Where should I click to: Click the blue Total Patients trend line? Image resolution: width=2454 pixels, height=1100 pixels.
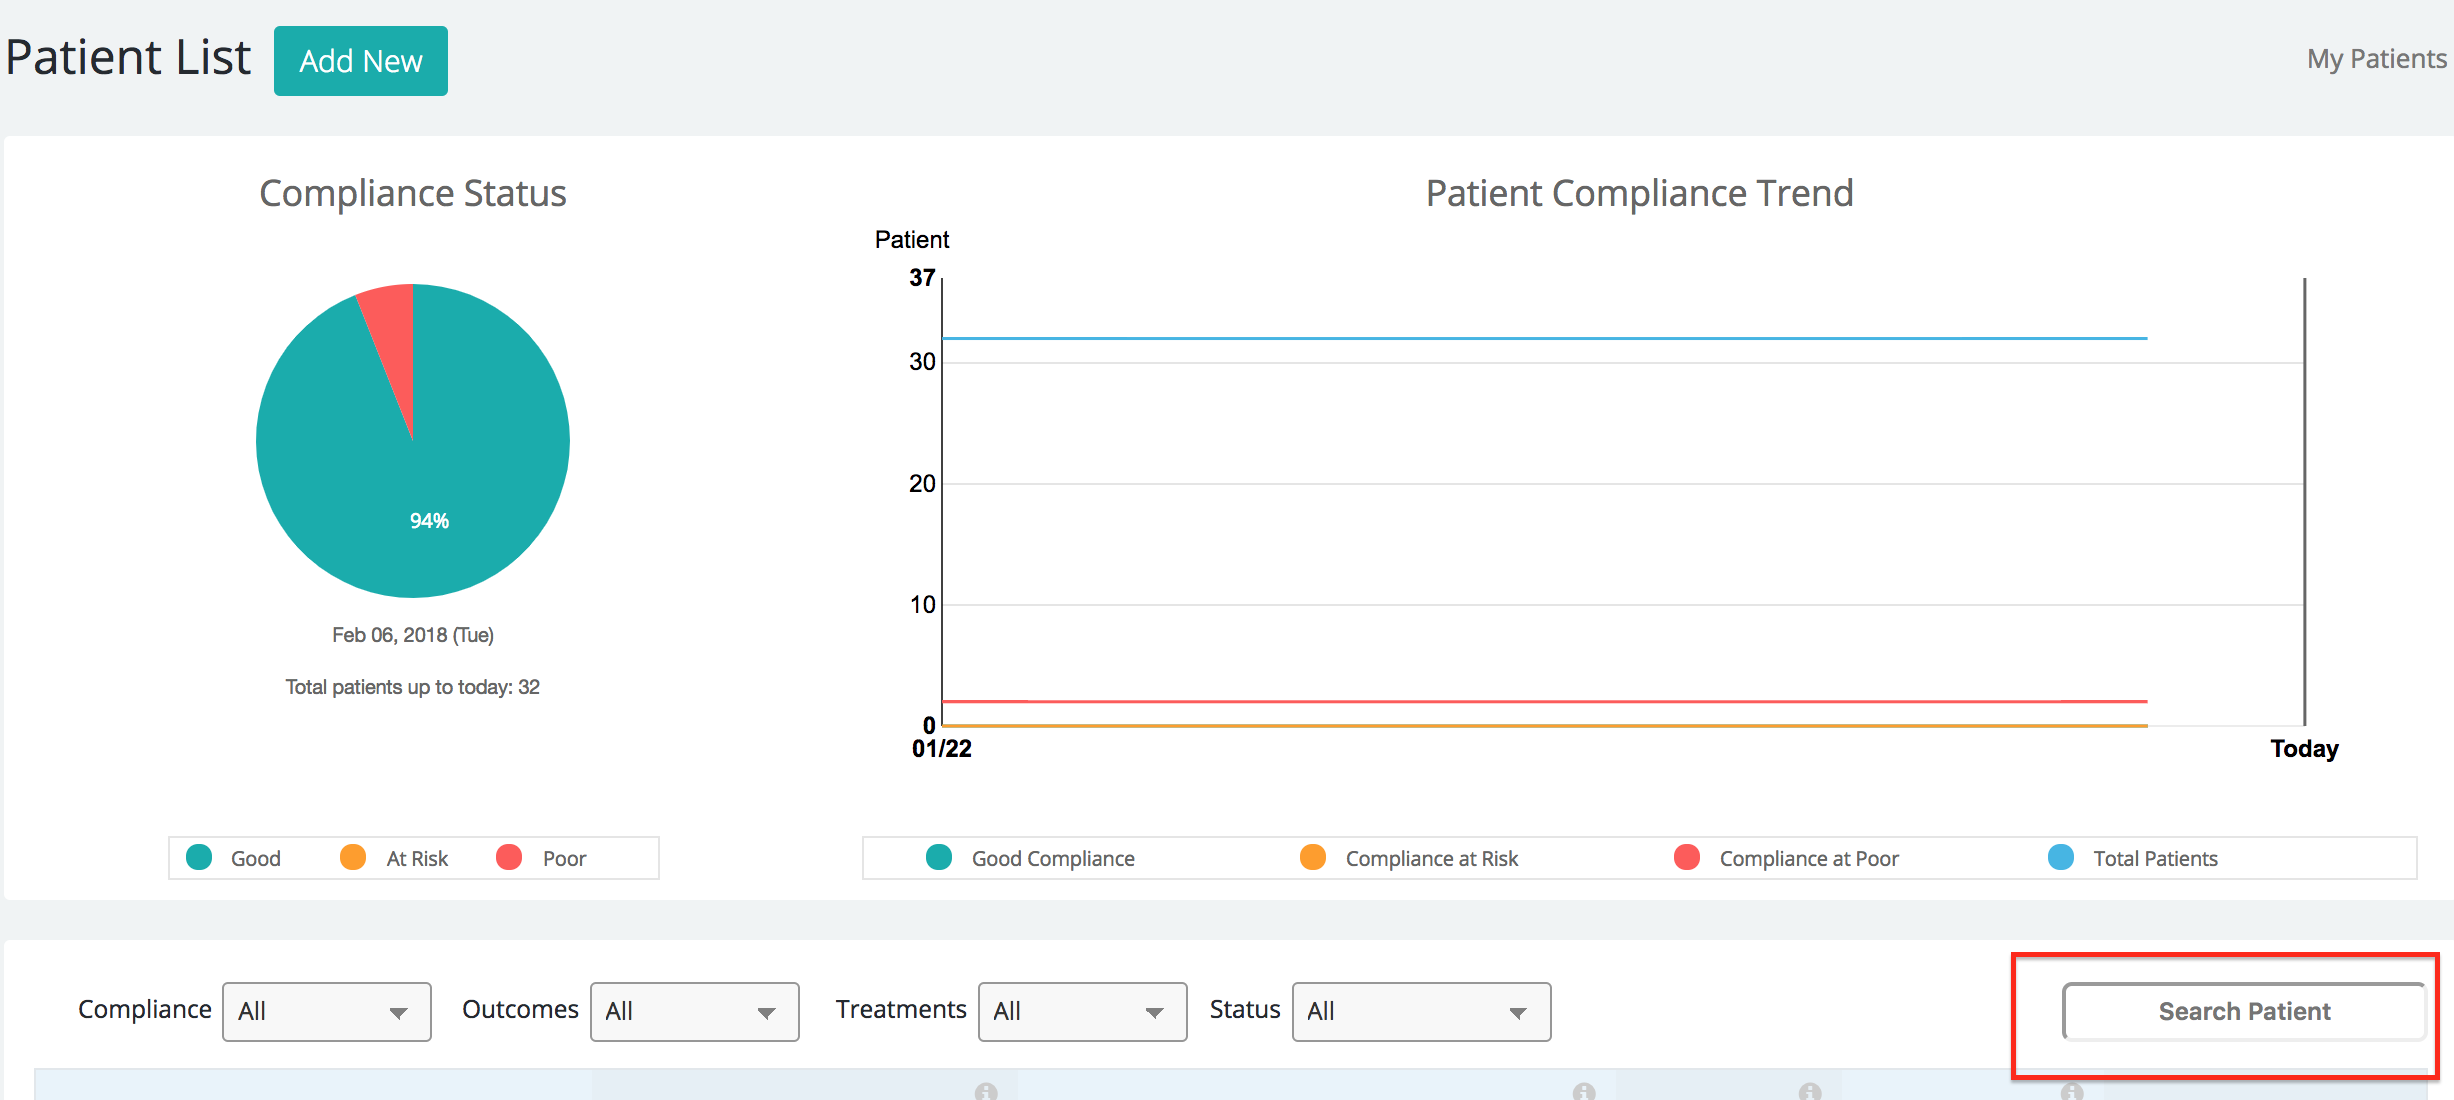(1544, 338)
